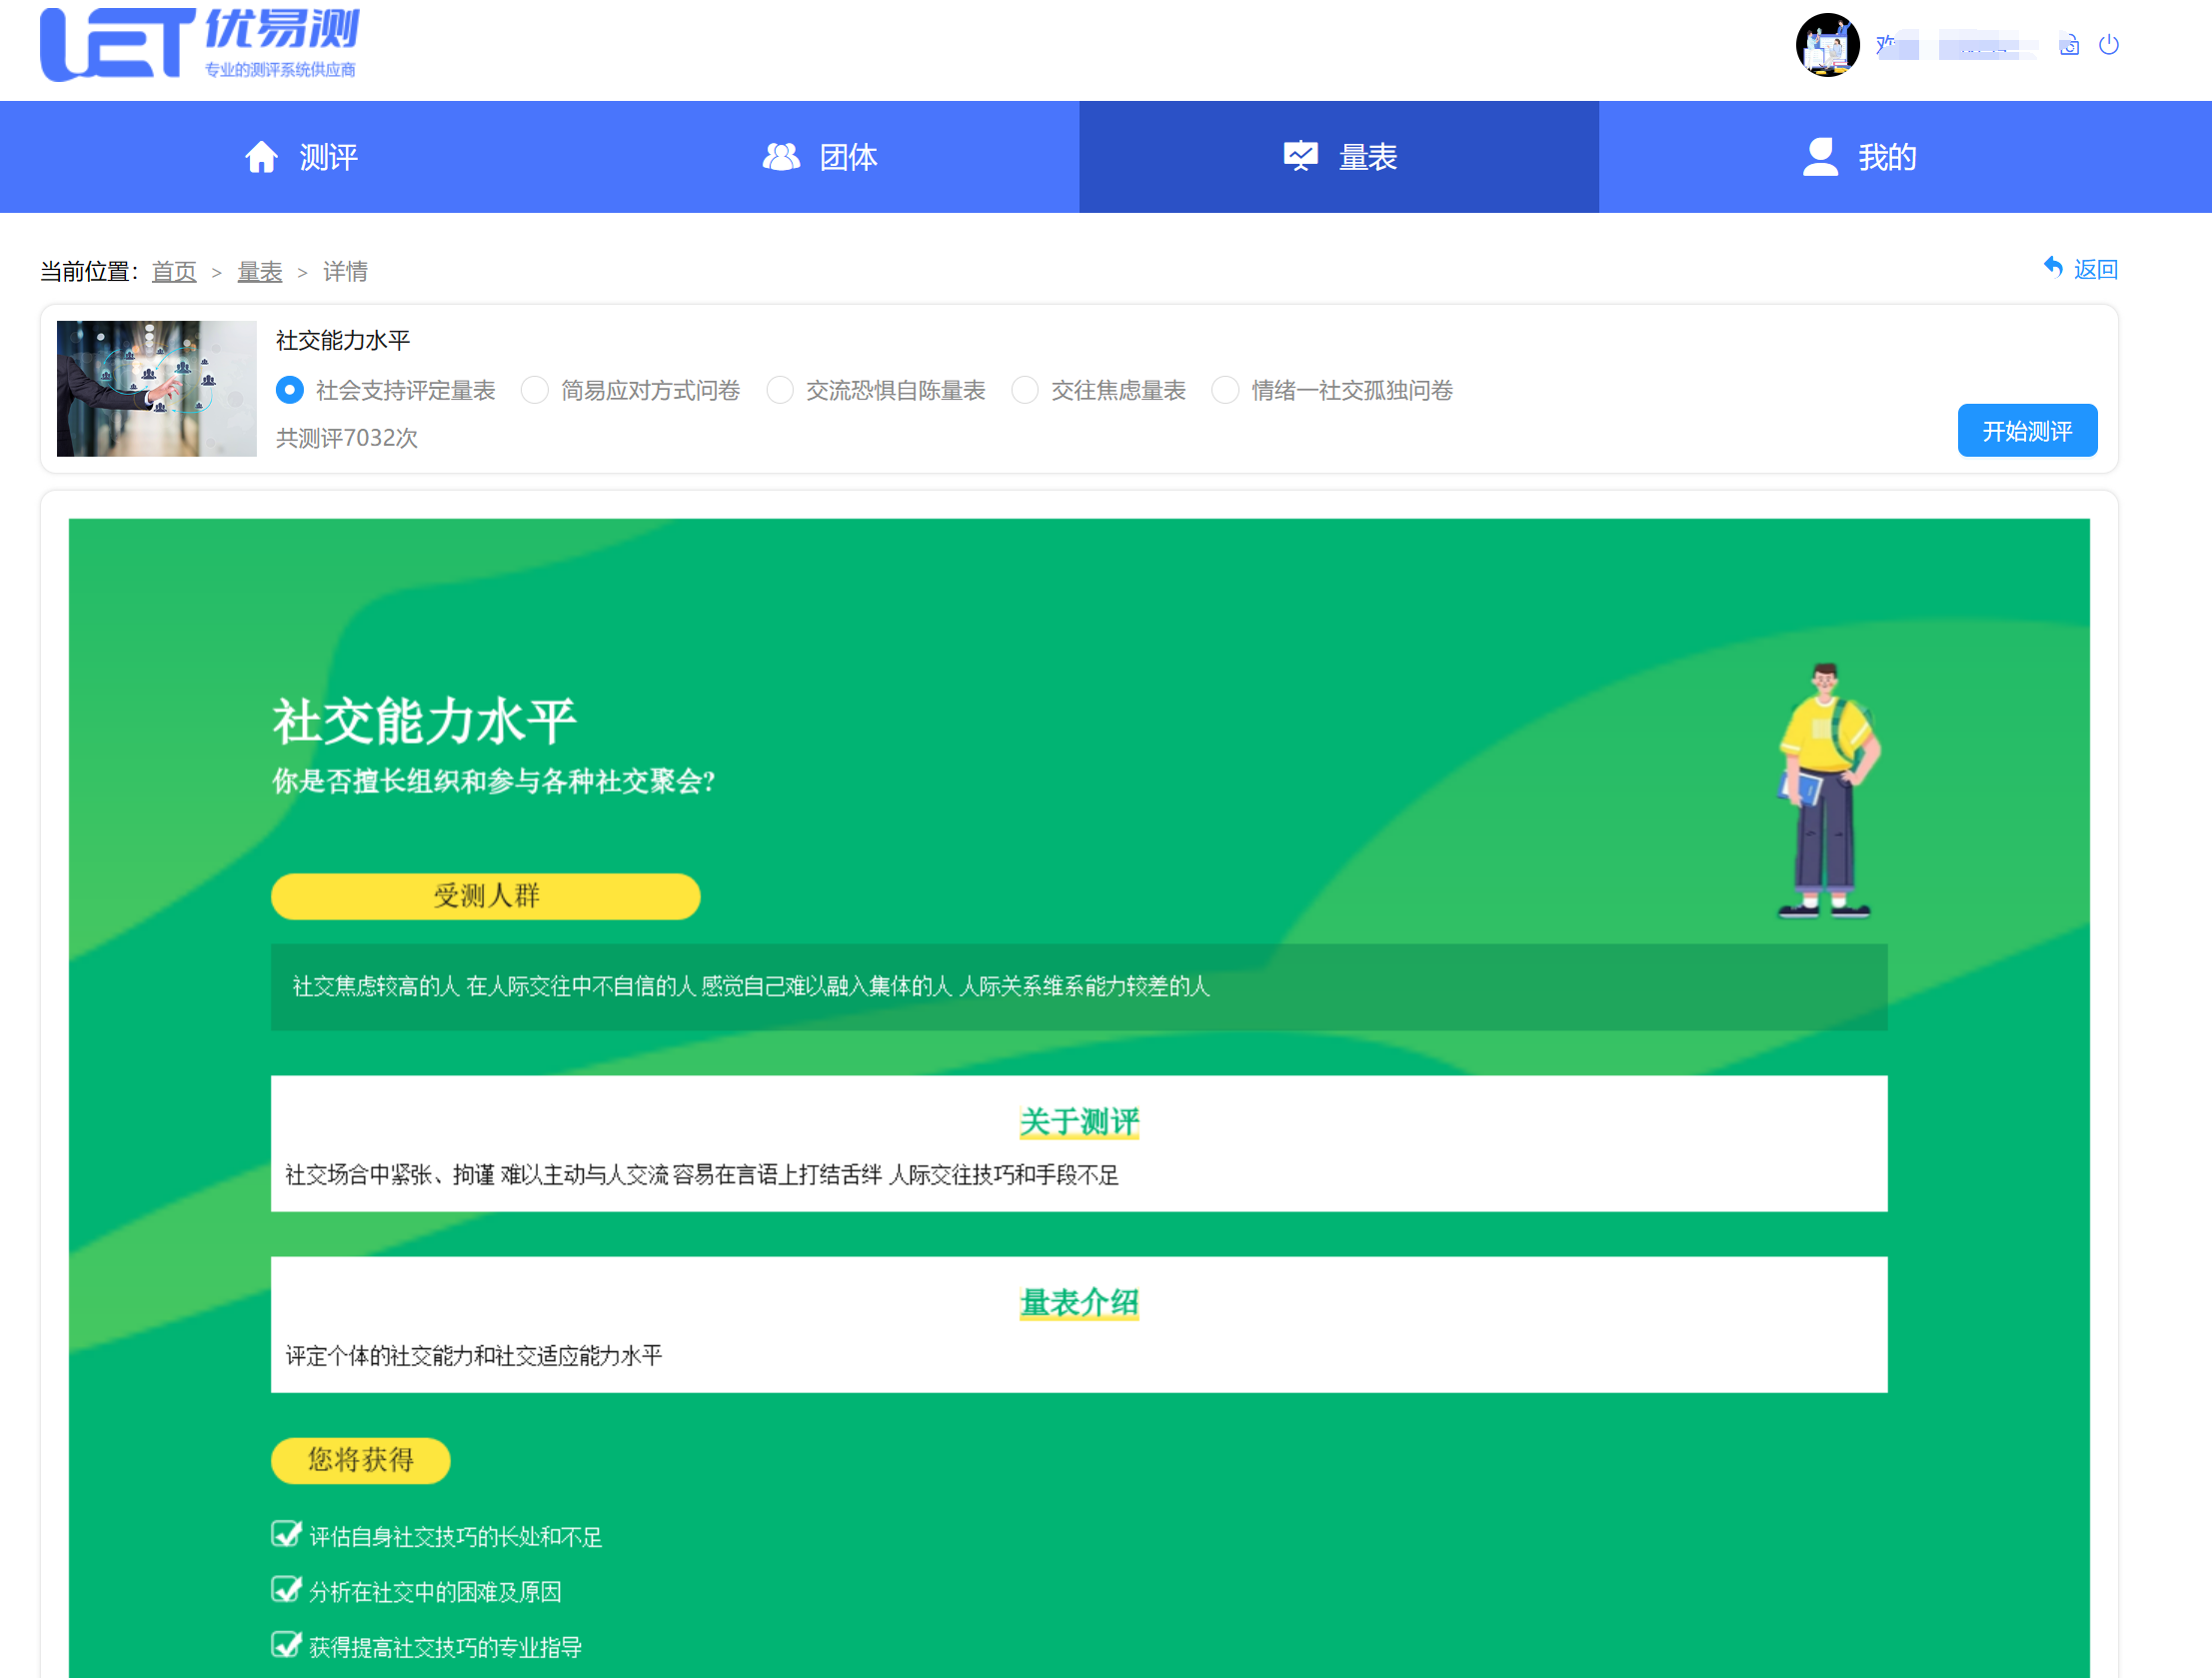Click the person icon beside 我的

(x=1820, y=157)
